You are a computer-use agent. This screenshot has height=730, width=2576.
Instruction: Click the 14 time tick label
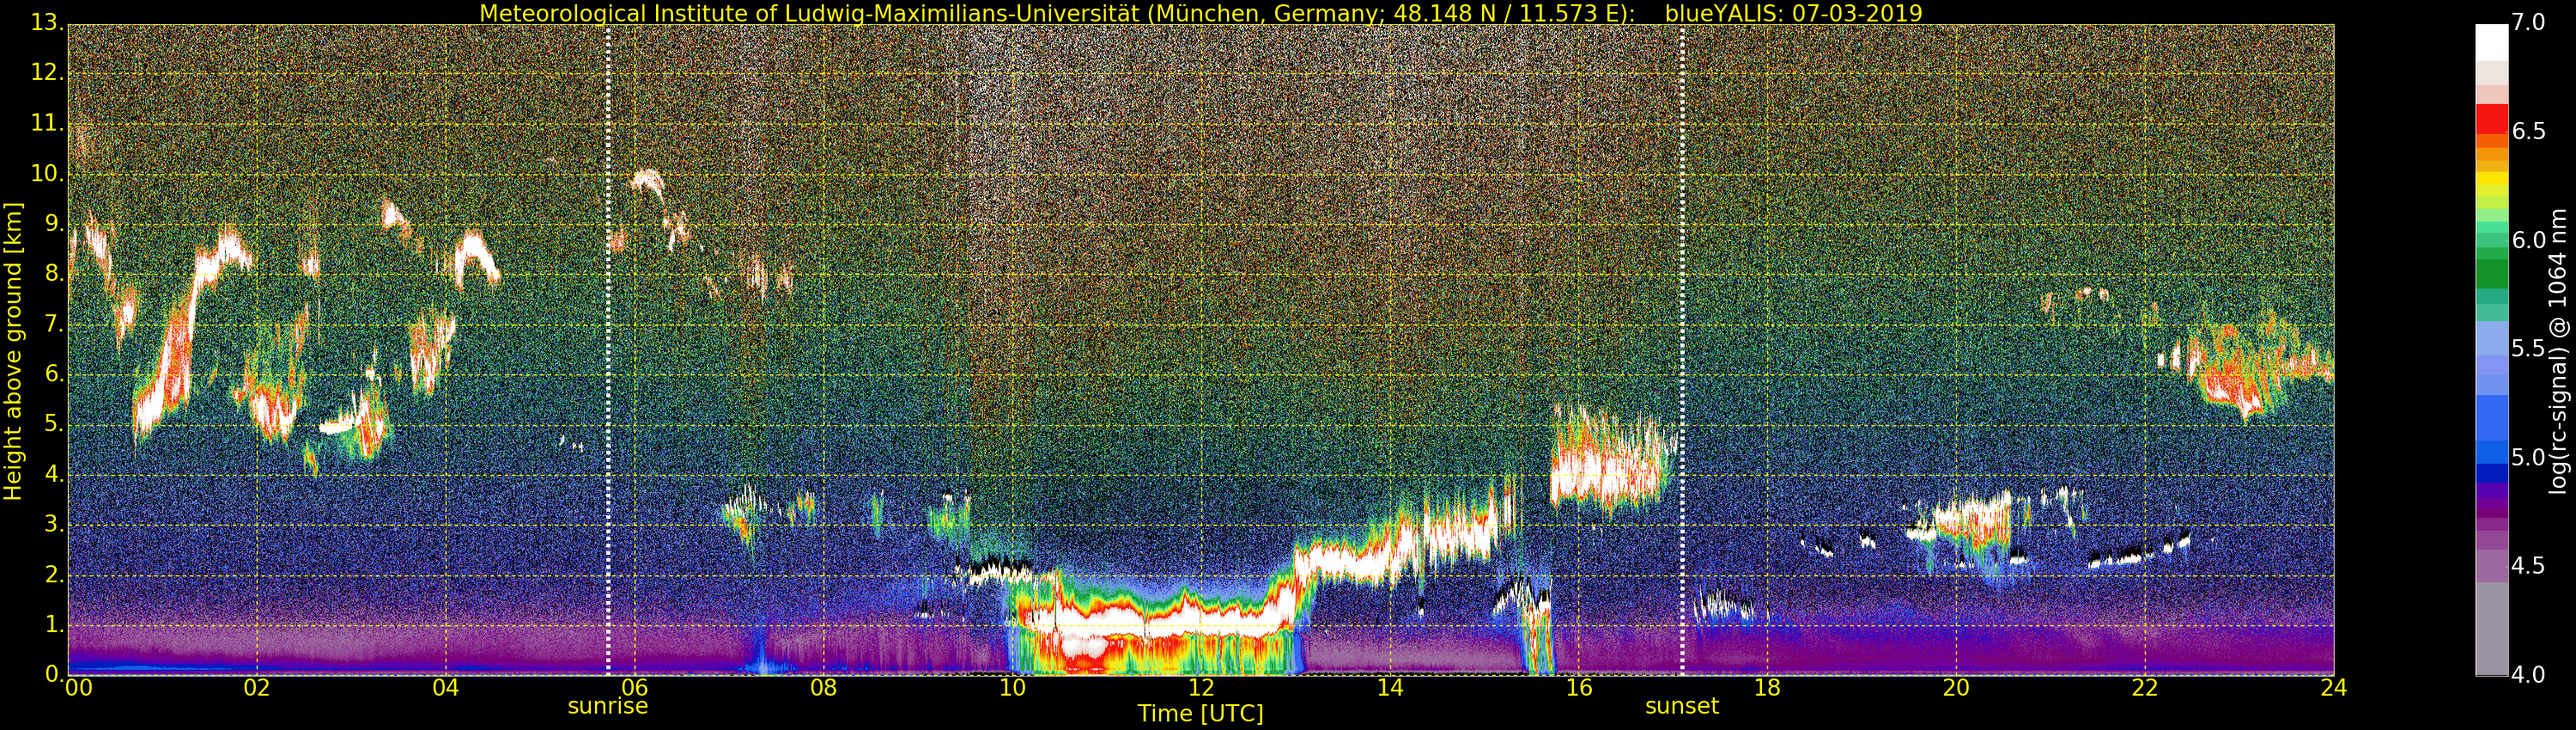coord(1390,688)
